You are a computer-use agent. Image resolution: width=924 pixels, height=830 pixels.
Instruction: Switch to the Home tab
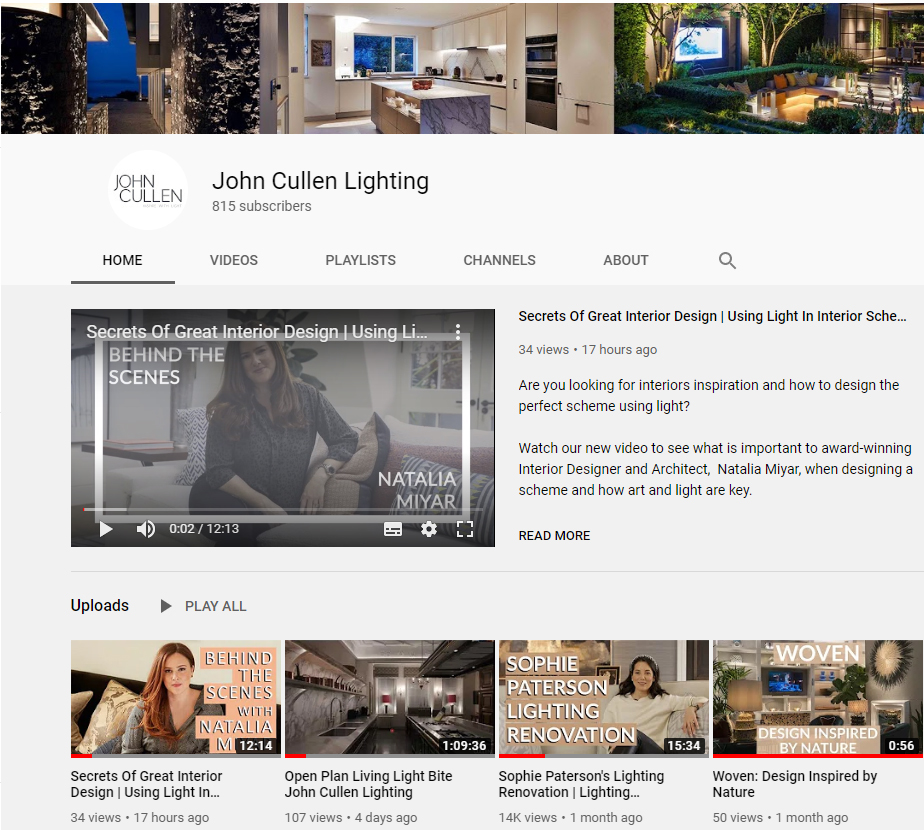(123, 260)
